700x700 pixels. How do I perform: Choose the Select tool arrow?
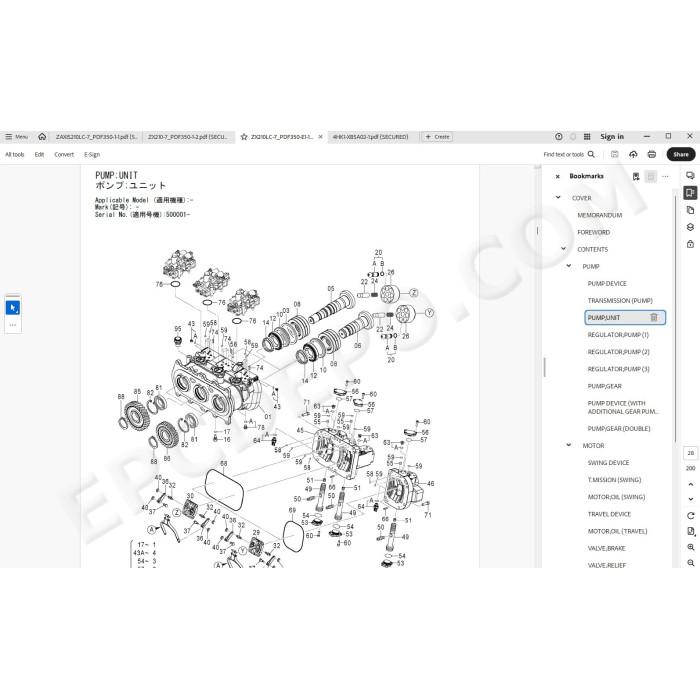tap(13, 308)
